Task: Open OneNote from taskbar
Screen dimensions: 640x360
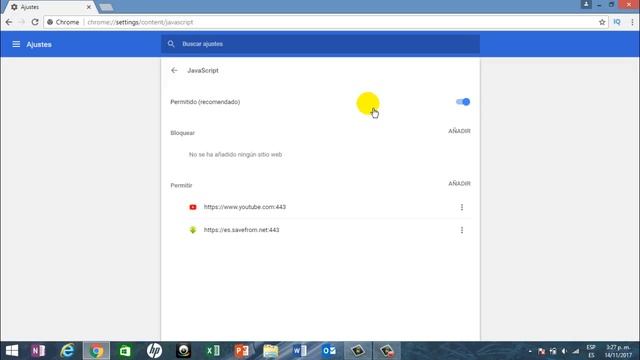Action: [38, 351]
